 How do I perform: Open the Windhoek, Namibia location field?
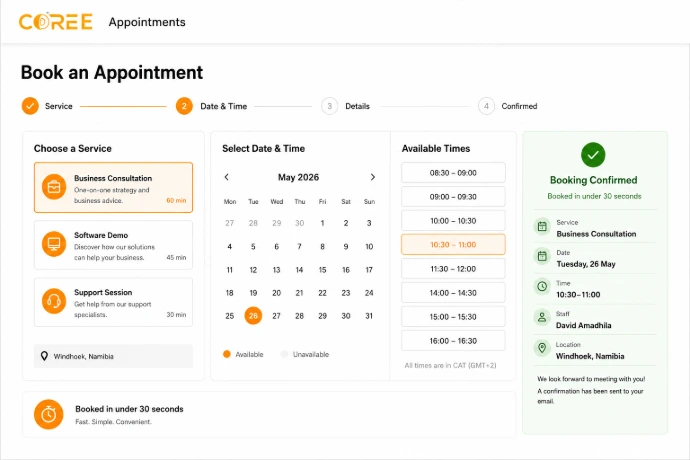[x=114, y=356]
